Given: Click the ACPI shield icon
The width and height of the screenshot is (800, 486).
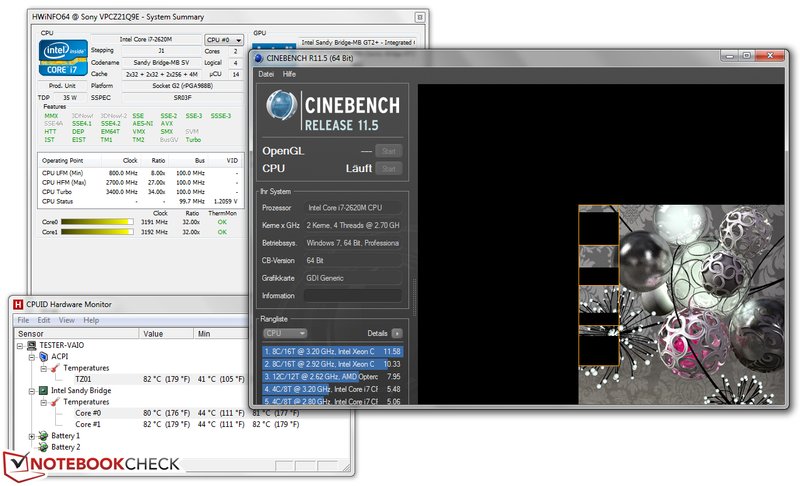Looking at the screenshot, I should (x=44, y=356).
